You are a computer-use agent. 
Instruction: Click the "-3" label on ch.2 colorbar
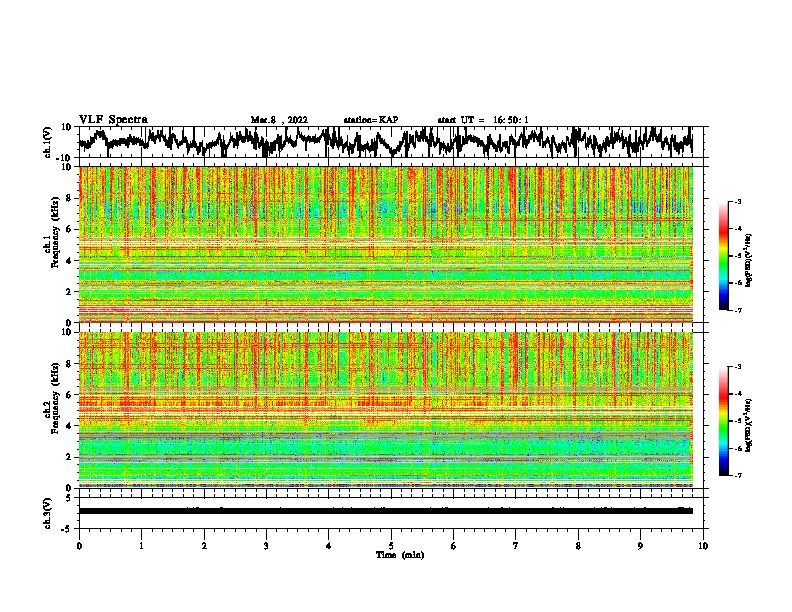pos(738,367)
